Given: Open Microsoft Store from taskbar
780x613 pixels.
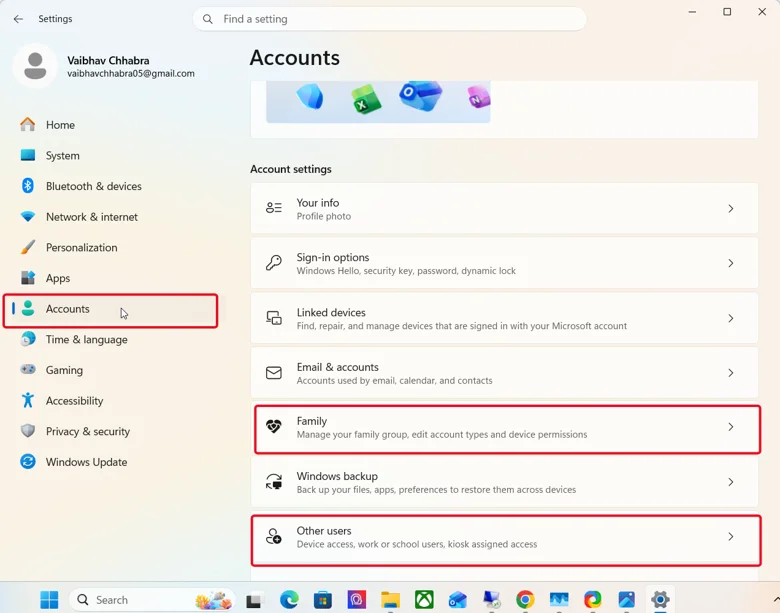Looking at the screenshot, I should [x=322, y=600].
